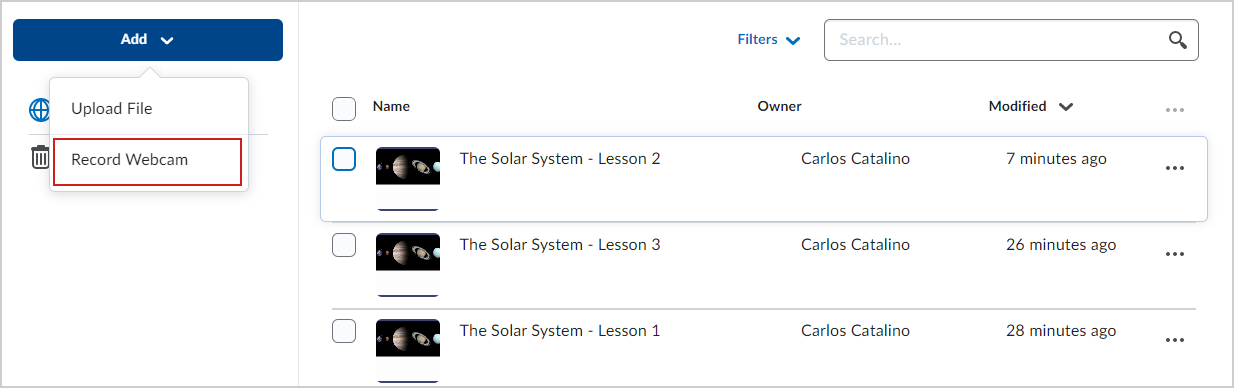Expand the Filters dropdown
Viewport: 1234px width, 388px height.
tap(769, 40)
